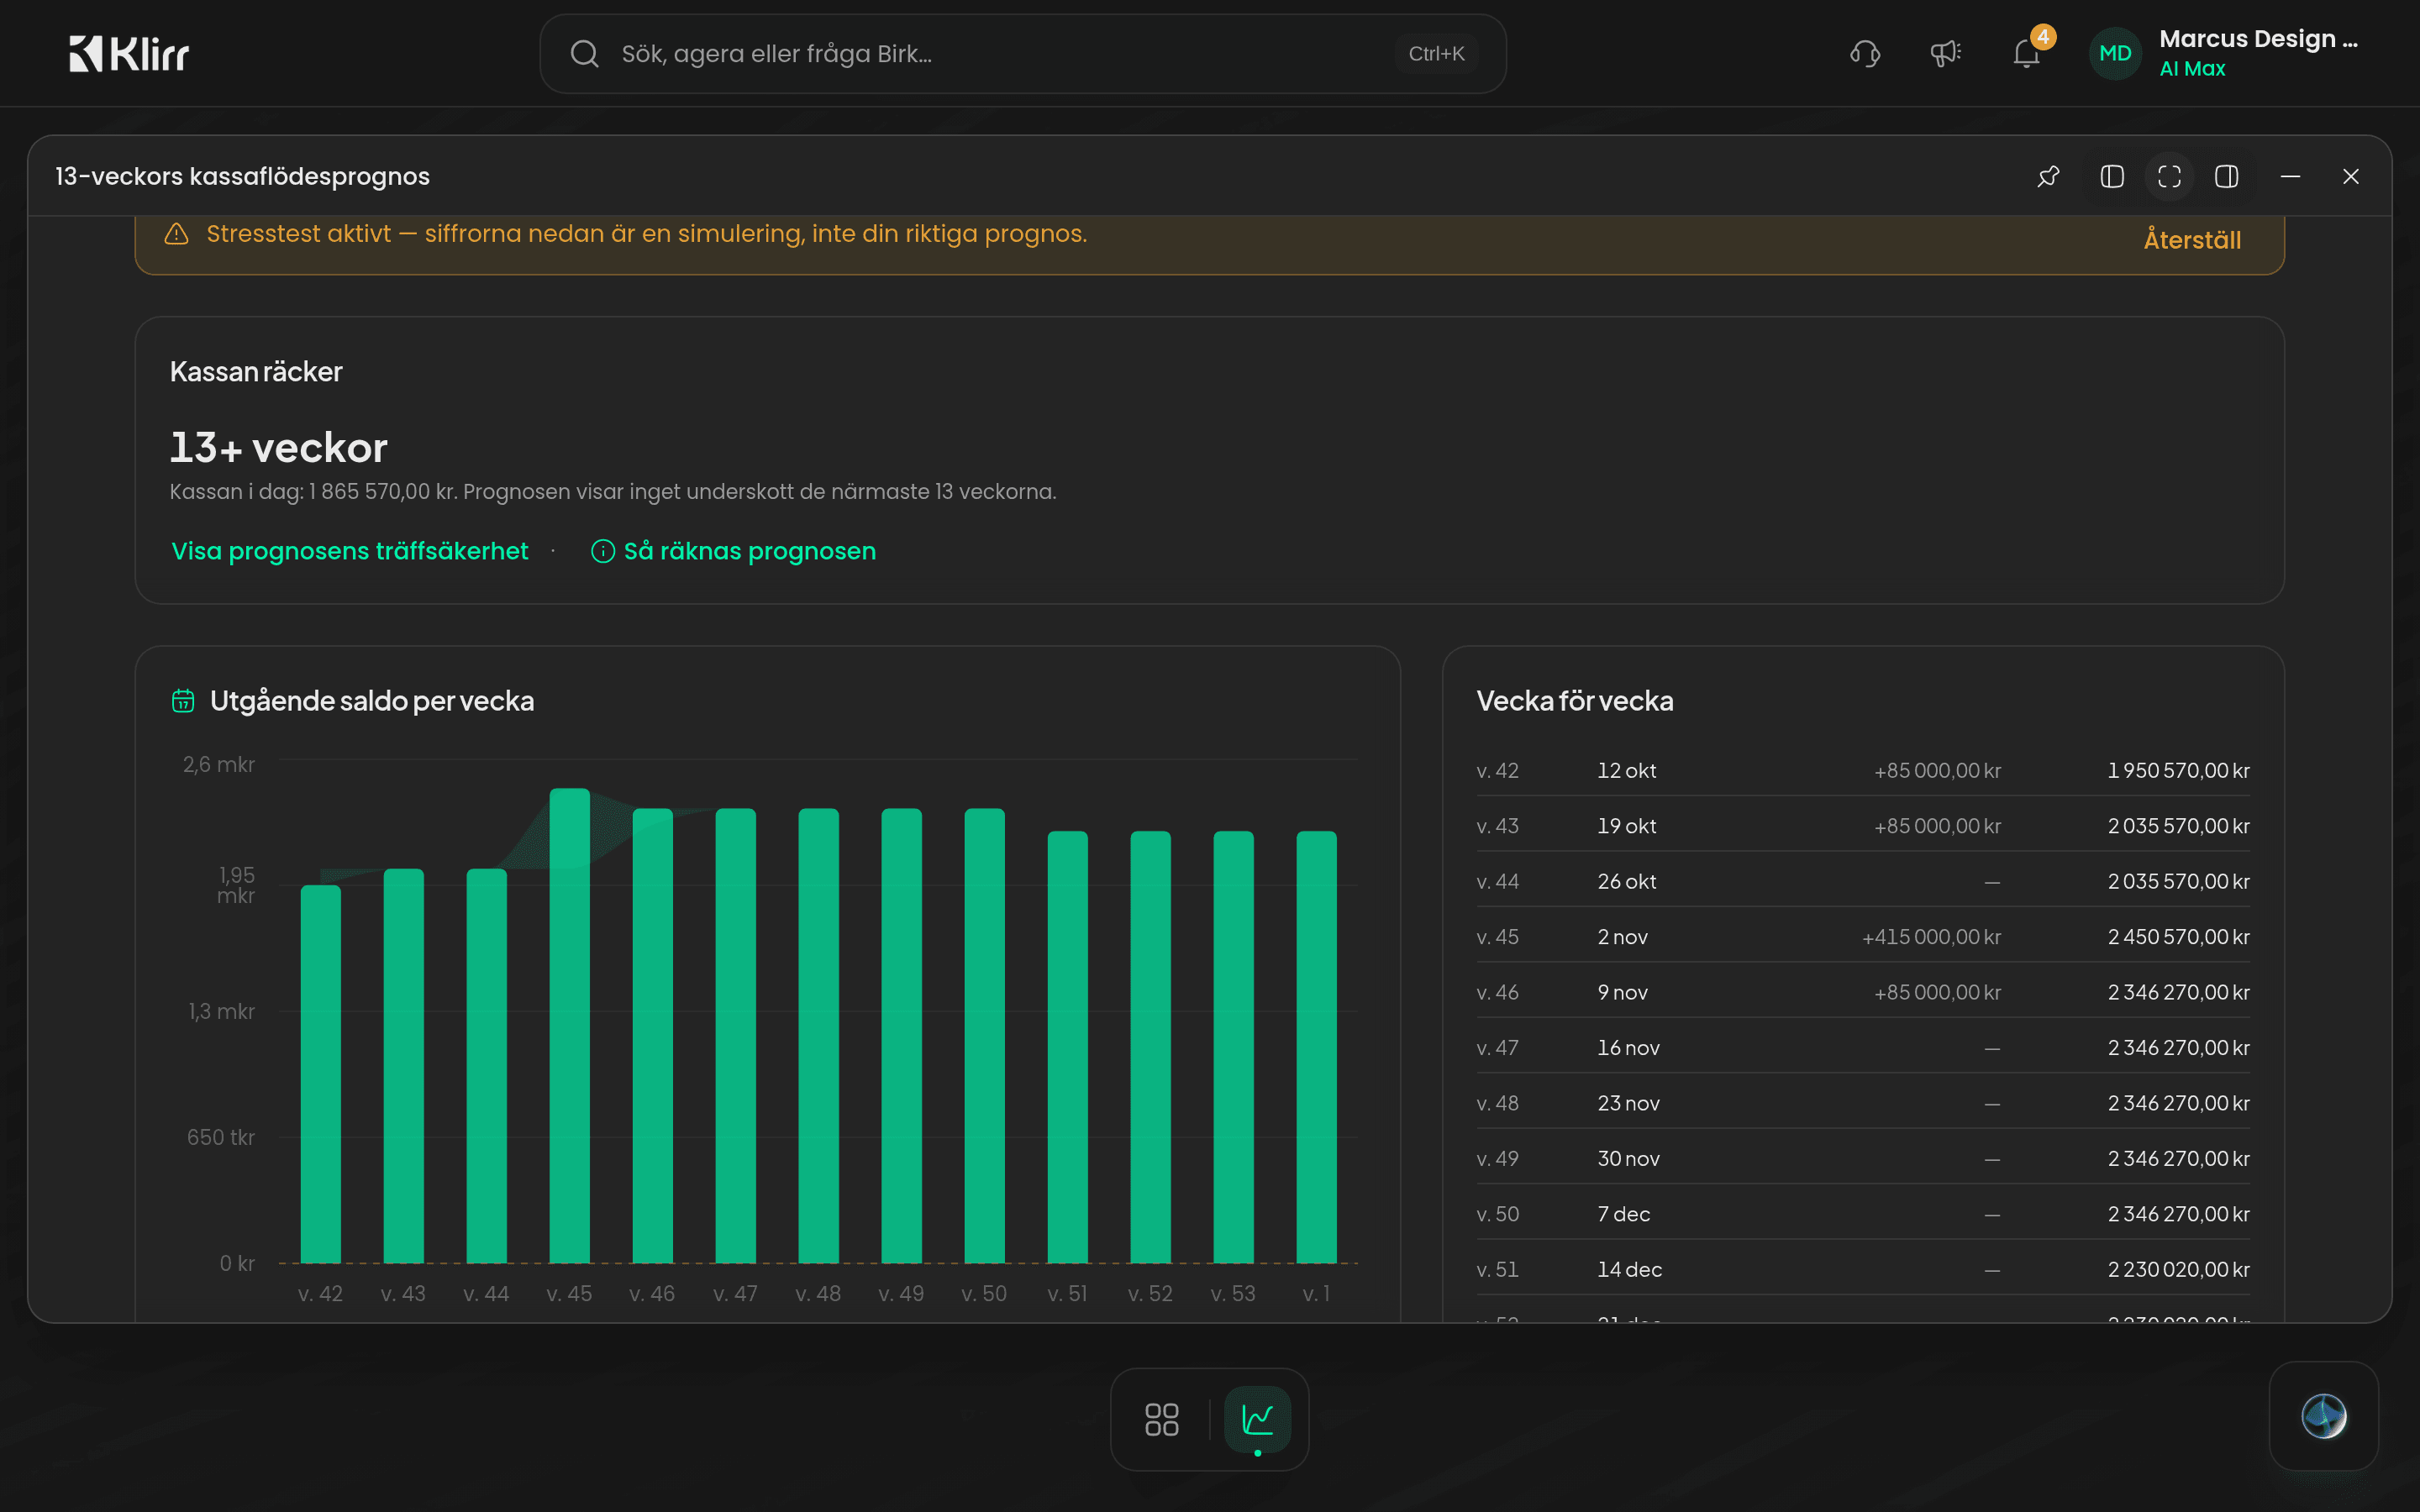Dock the panel to the right half
This screenshot has height=1512, width=2420.
point(2227,177)
